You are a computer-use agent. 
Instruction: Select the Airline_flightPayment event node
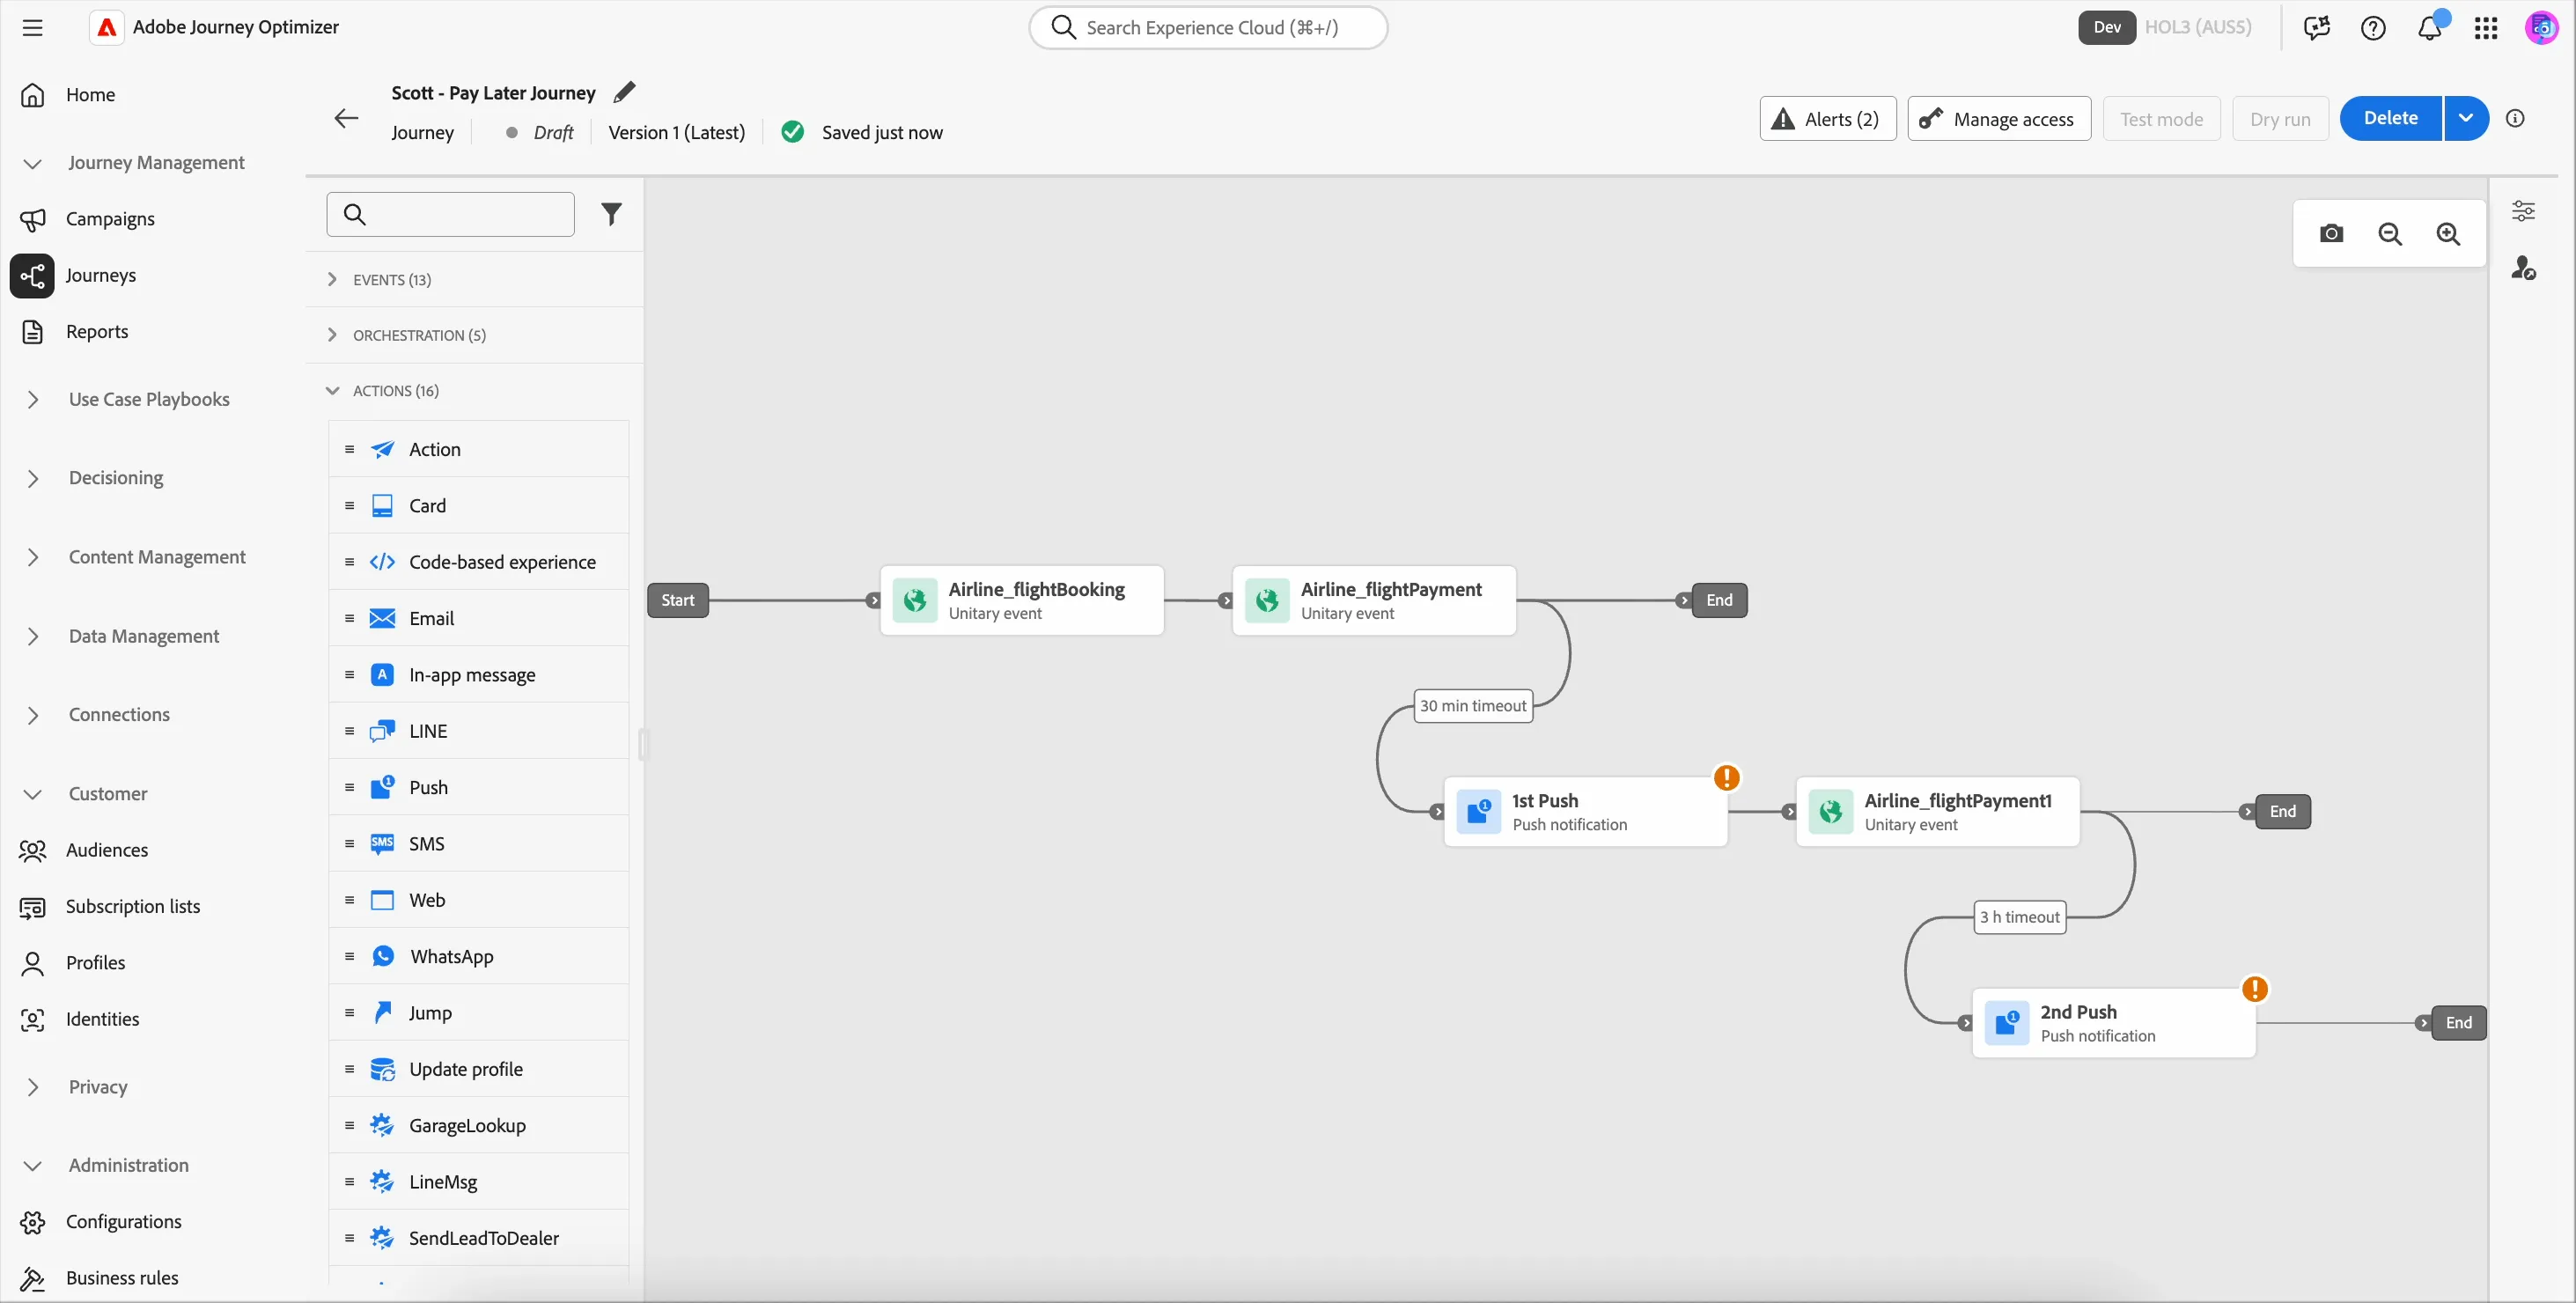pos(1373,601)
